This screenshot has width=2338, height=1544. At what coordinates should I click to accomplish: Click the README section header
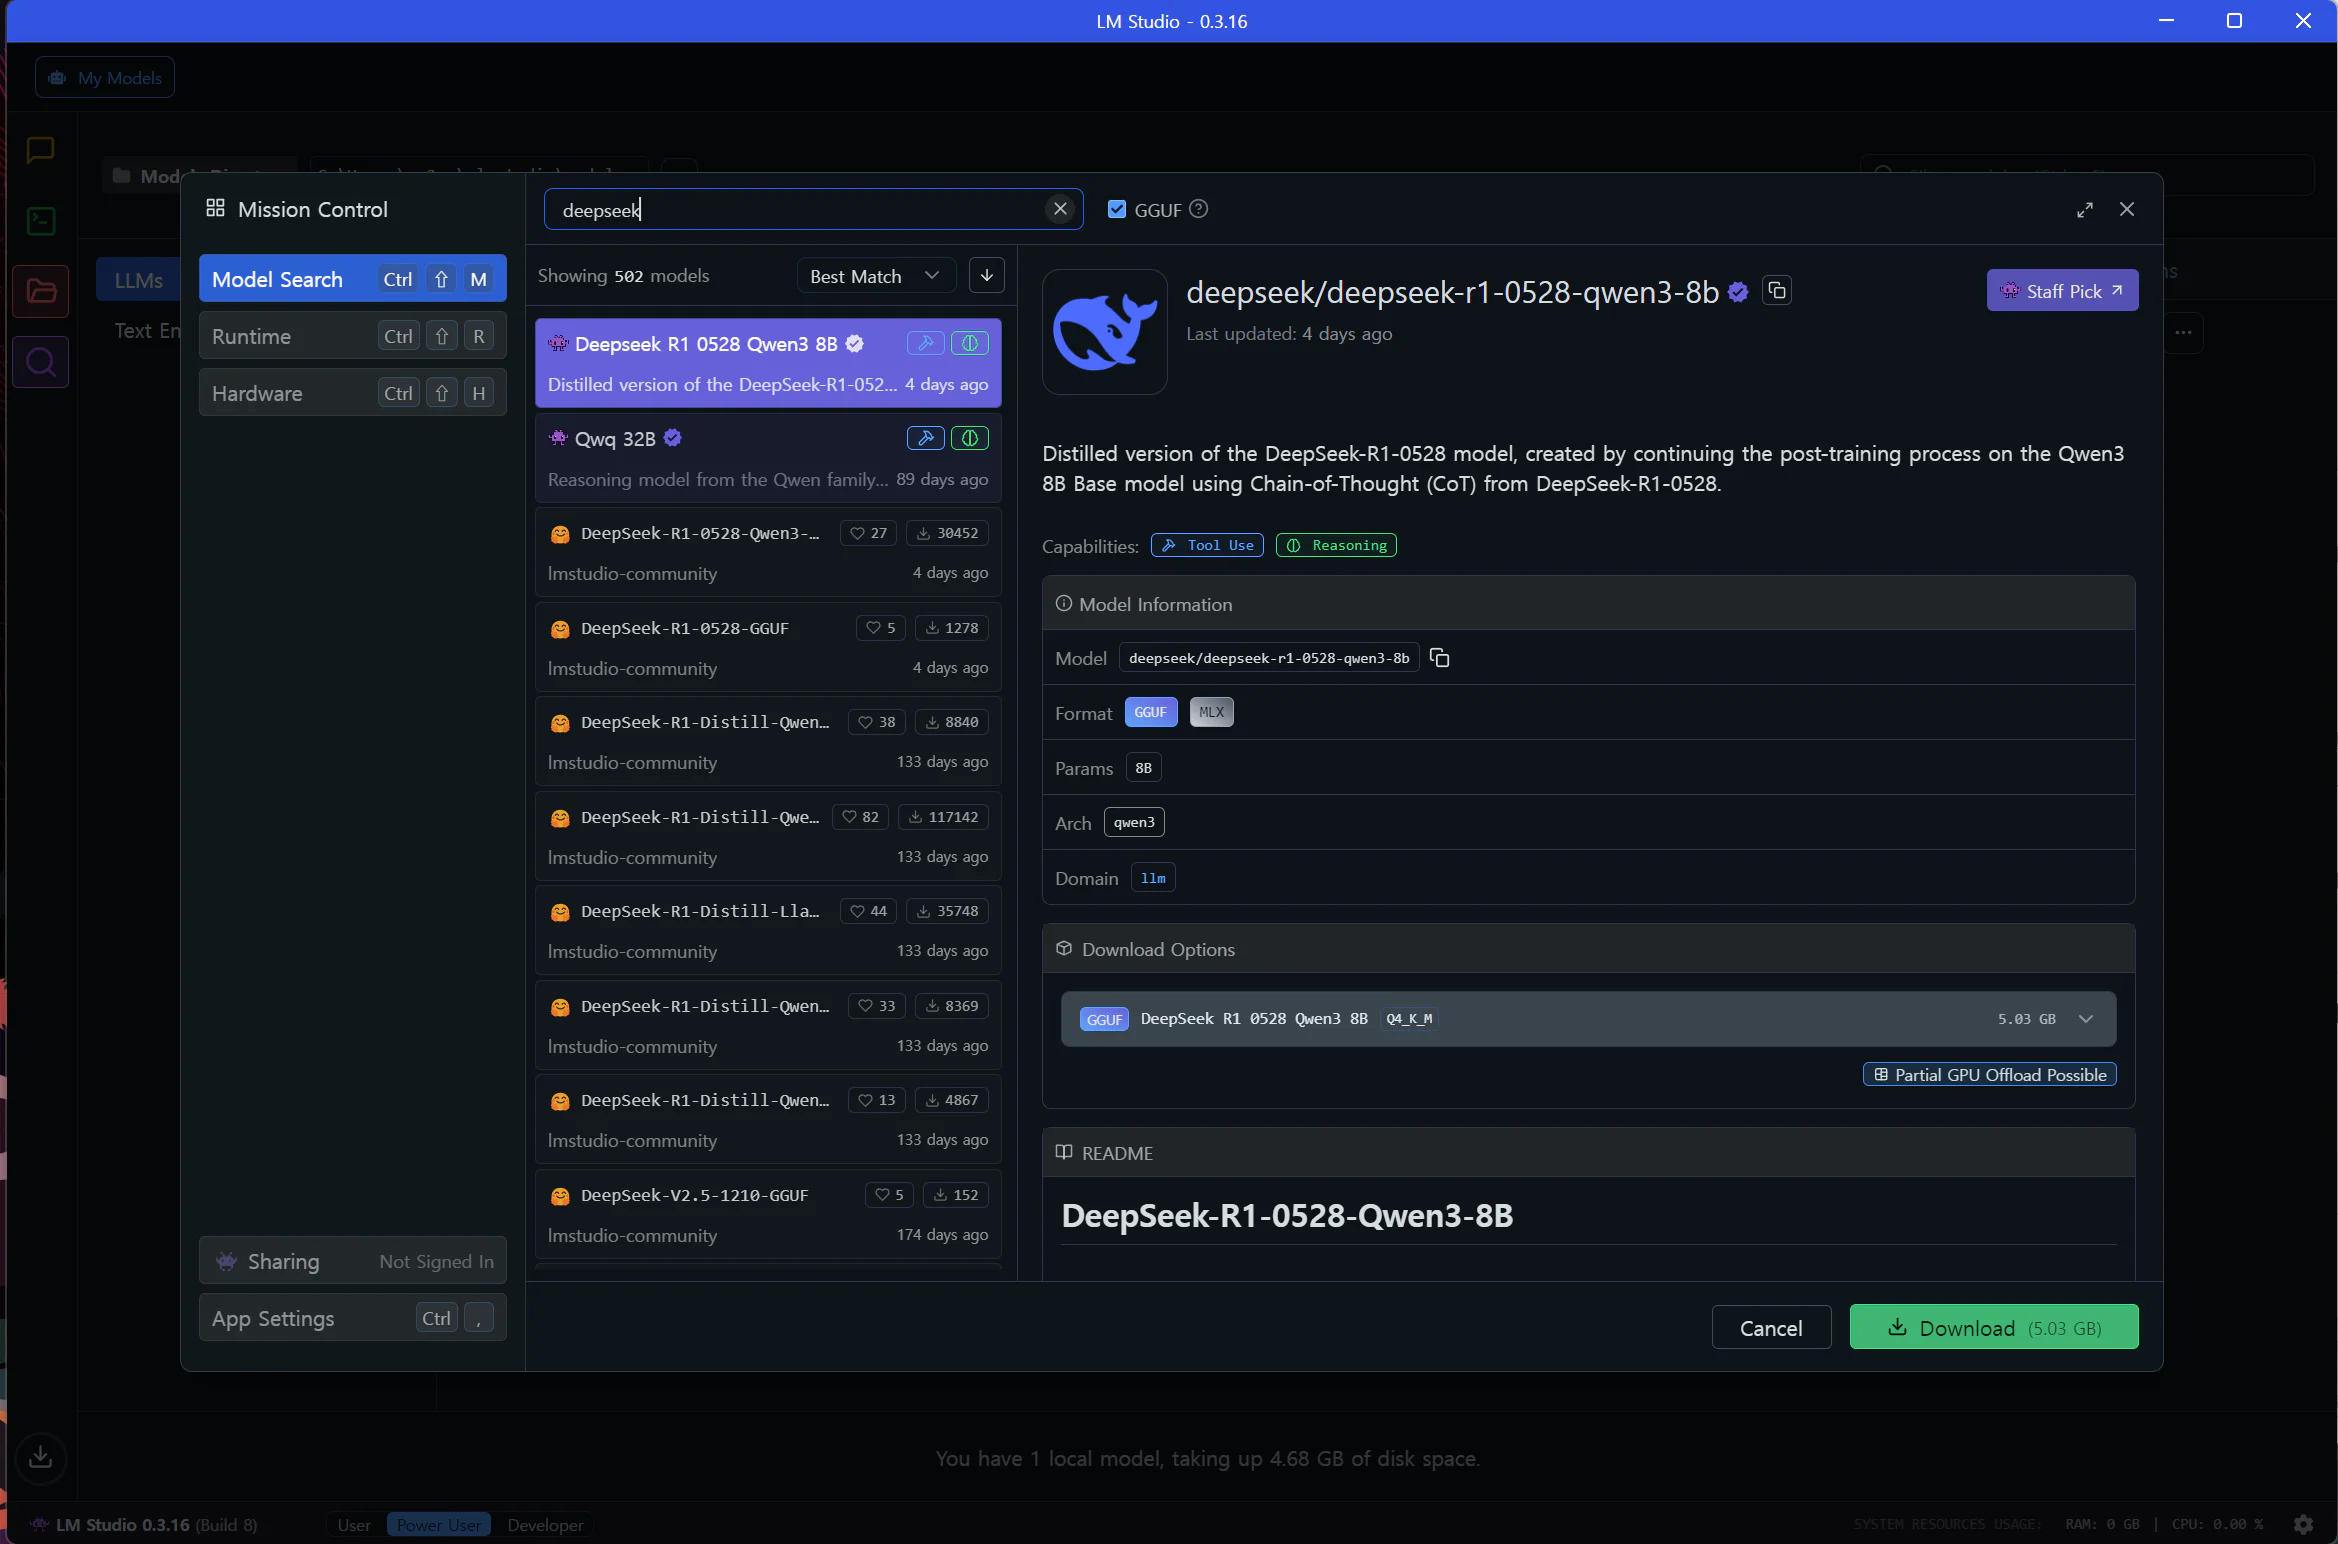(1588, 1153)
